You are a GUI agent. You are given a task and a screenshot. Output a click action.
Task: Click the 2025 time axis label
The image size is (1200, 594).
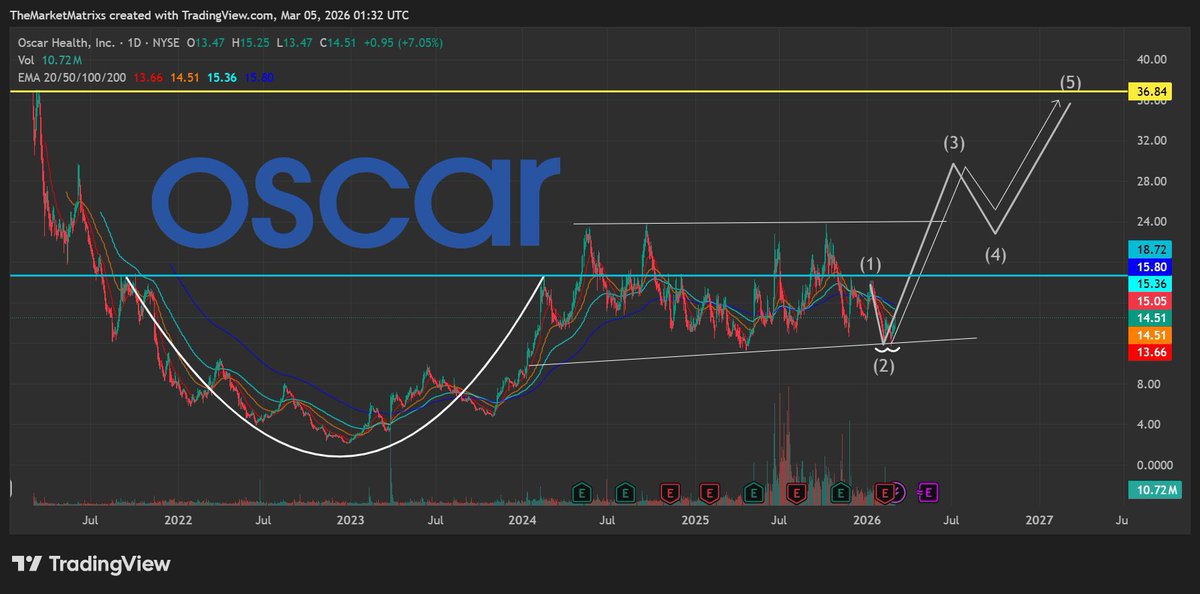pos(695,520)
